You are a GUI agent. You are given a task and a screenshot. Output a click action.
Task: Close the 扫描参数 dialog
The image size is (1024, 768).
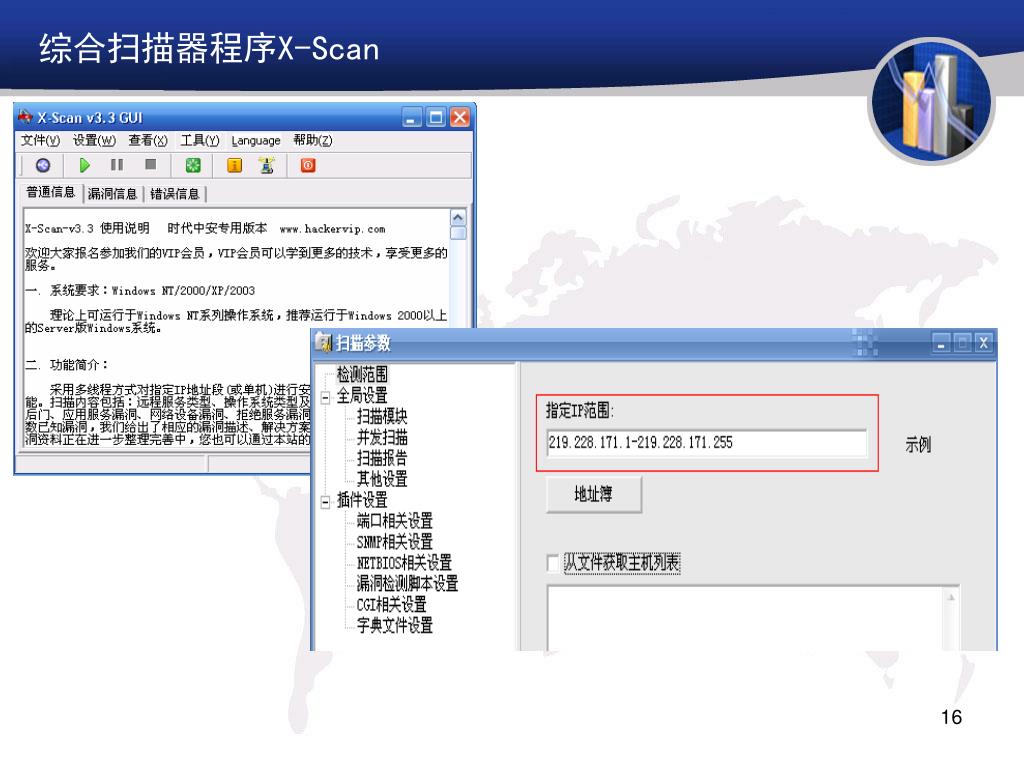coord(984,343)
